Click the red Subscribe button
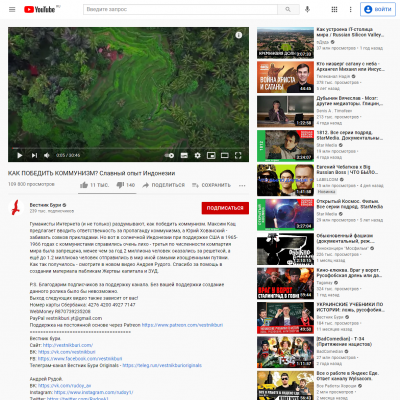Viewport: 400px width, 400px height. pos(225,208)
